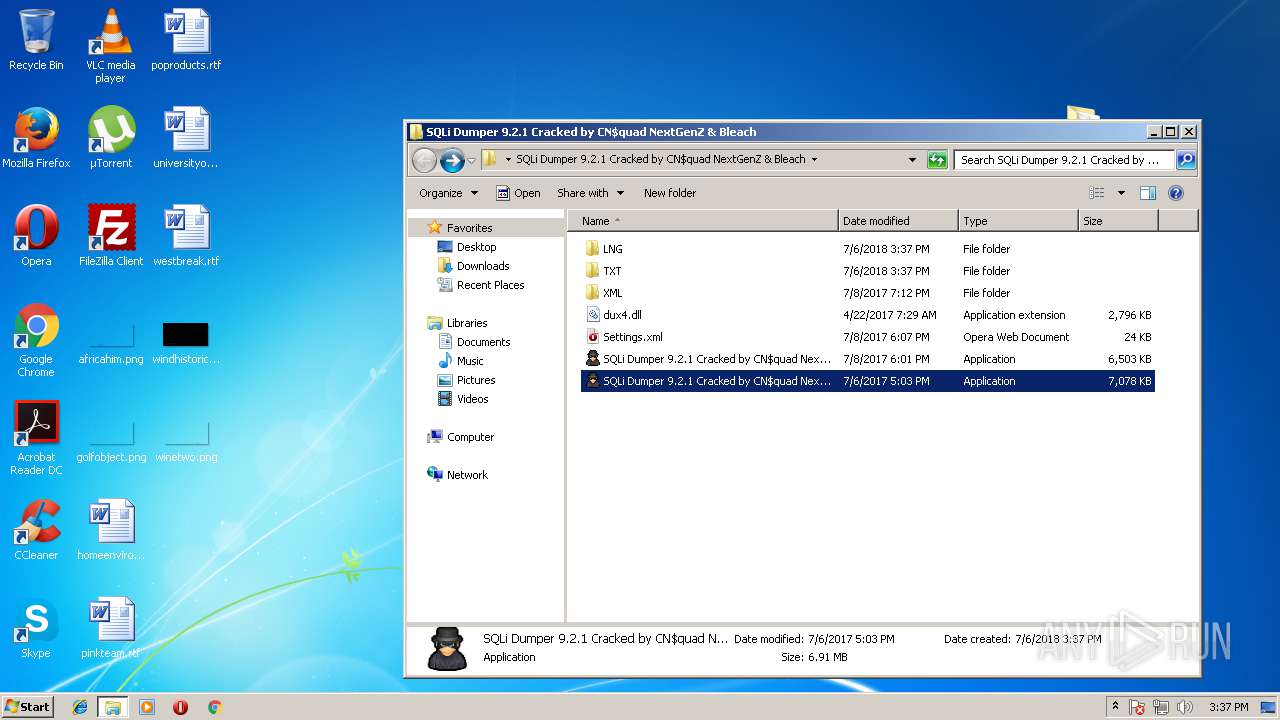
Task: Select poproducts.rtf desktop file
Action: [186, 40]
